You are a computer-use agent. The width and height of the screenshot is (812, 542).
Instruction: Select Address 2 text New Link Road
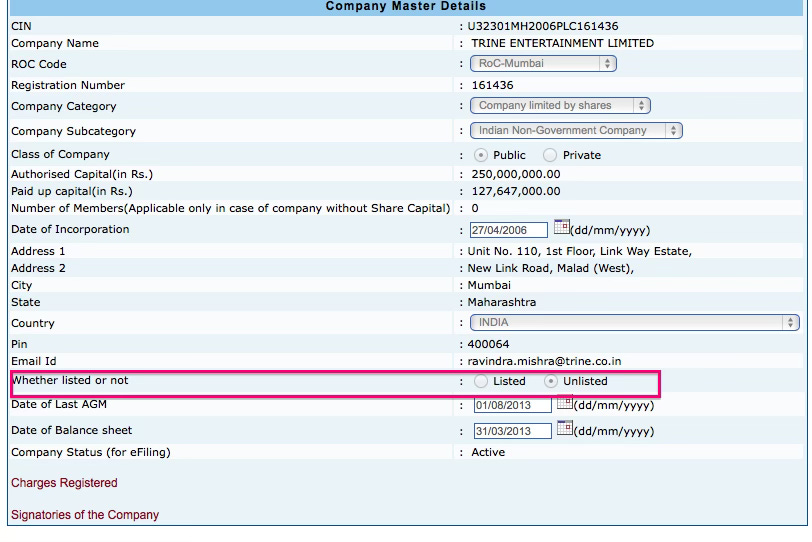click(510, 268)
